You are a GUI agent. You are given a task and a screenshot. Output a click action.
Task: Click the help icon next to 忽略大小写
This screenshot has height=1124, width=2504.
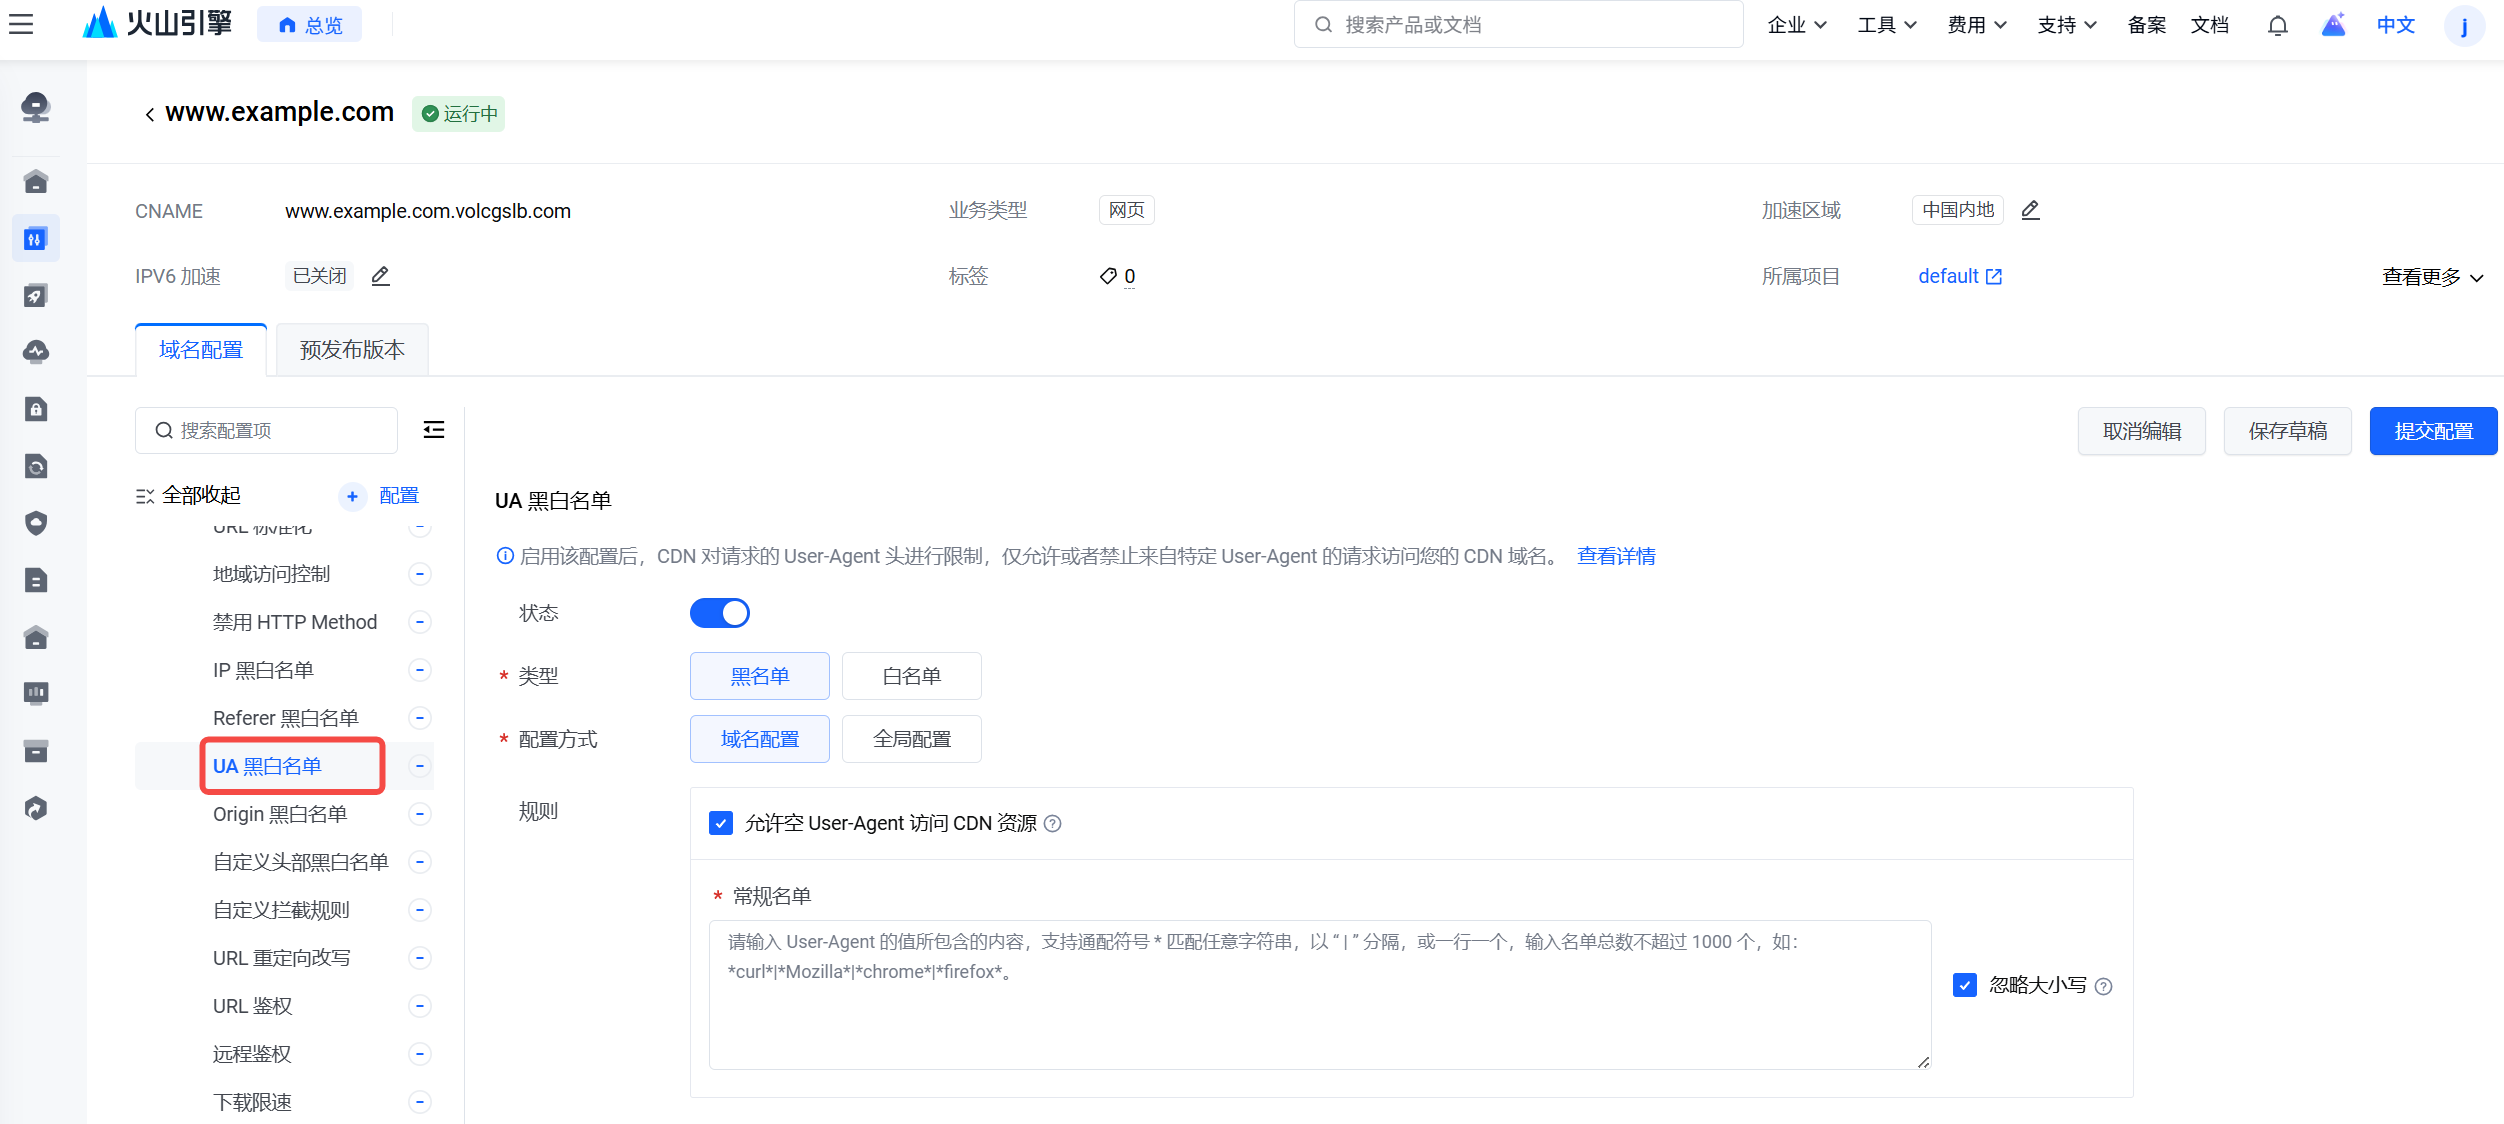pos(2104,986)
